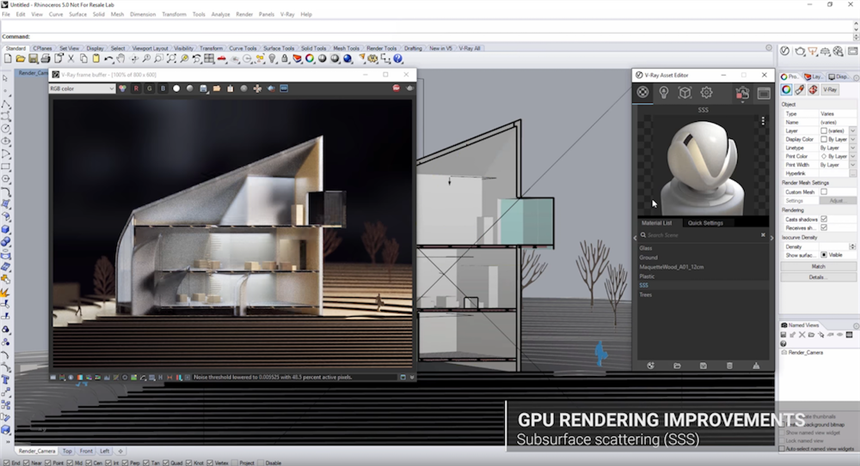Click the Match button
Viewport: 860px width, 466px height.
[x=818, y=266]
